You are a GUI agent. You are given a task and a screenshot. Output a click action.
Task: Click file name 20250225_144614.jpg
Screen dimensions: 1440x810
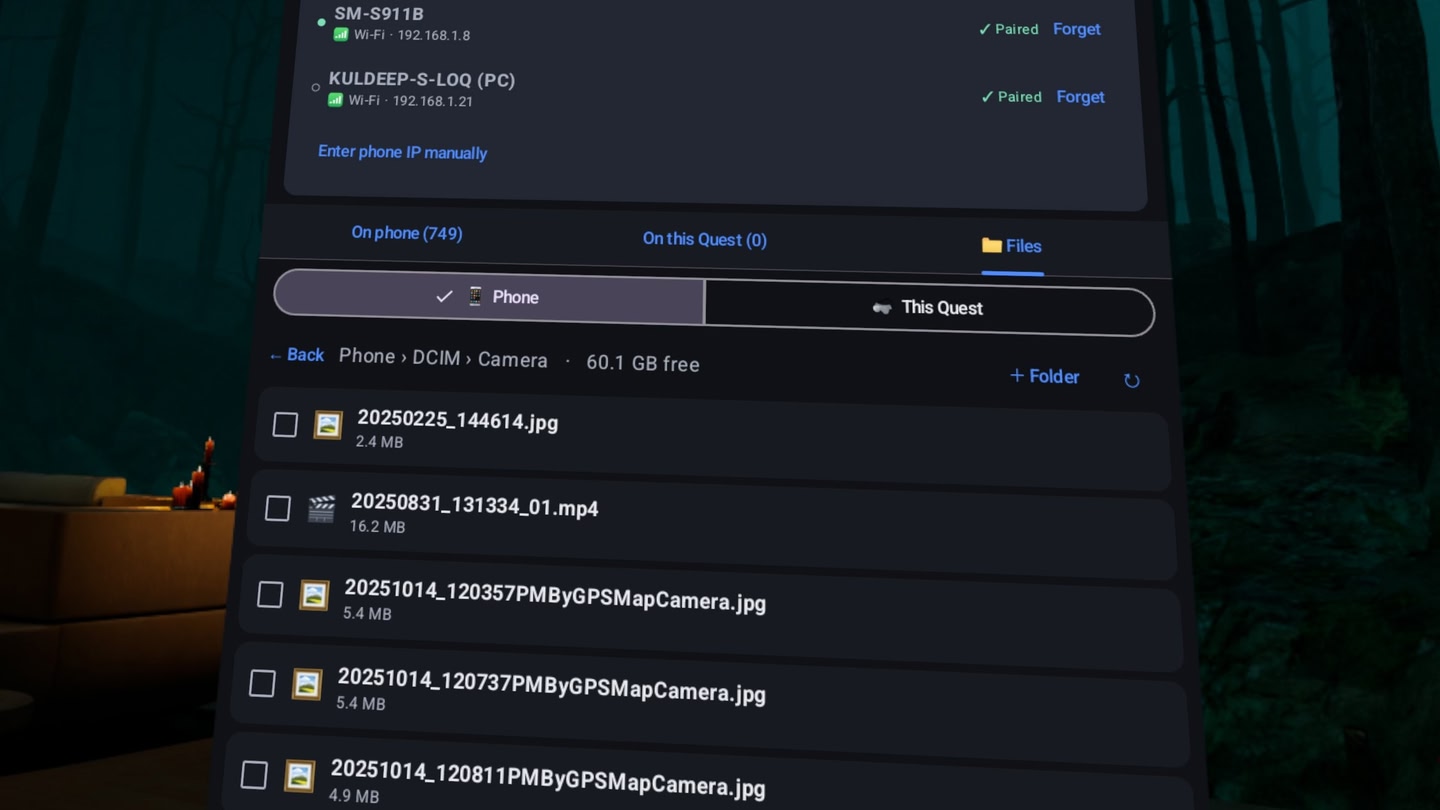click(x=458, y=421)
